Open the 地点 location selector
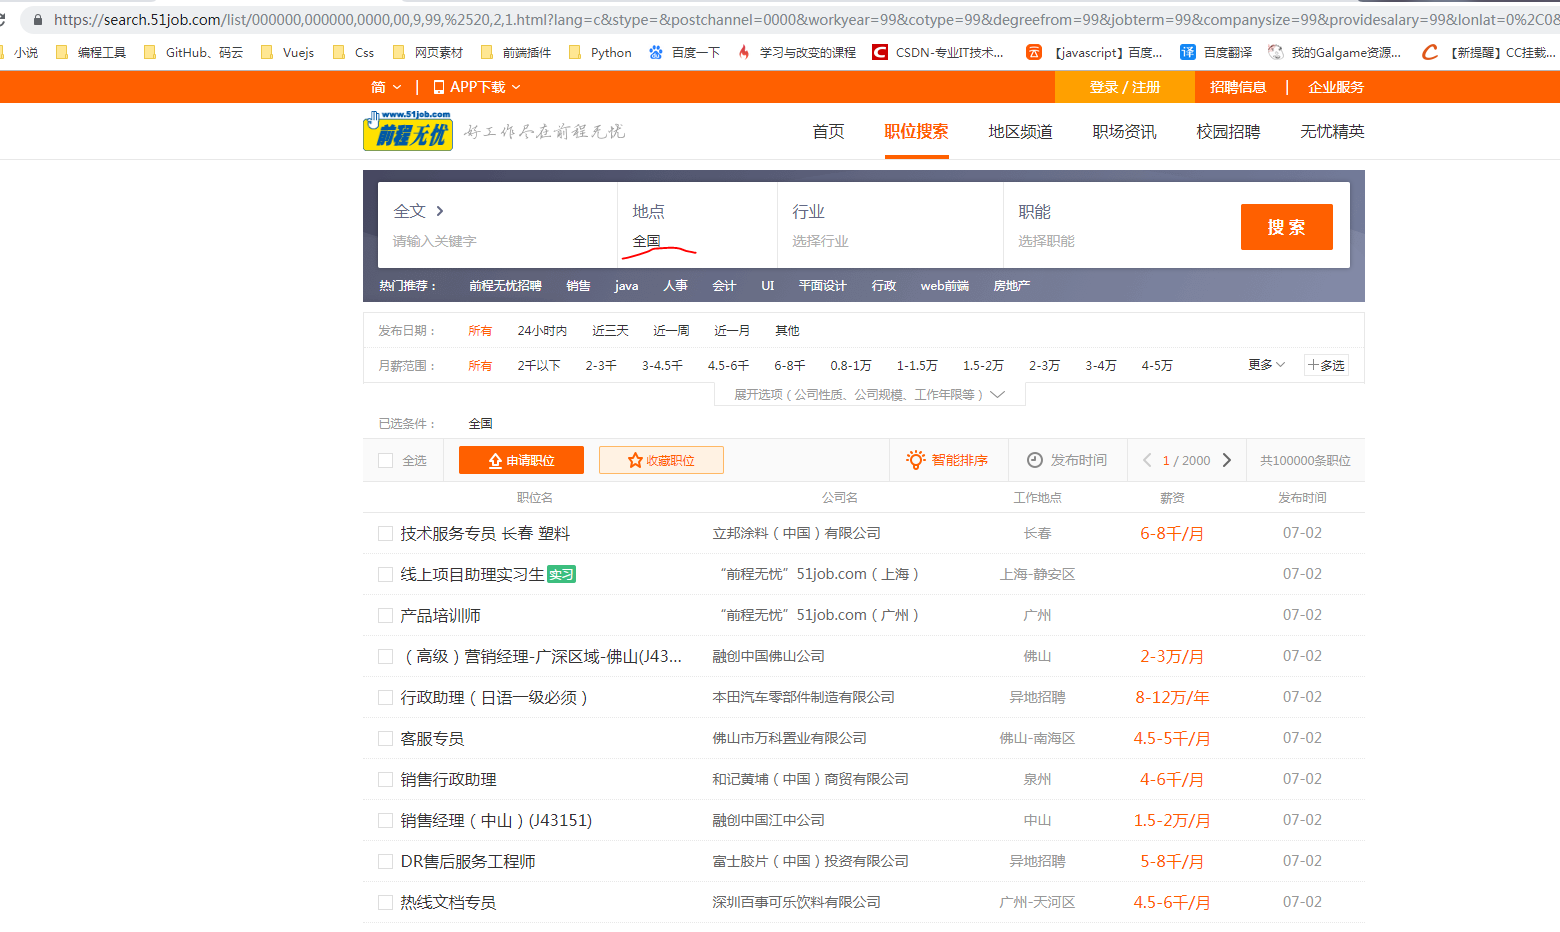Screen dimensions: 1560x932 click(x=697, y=226)
